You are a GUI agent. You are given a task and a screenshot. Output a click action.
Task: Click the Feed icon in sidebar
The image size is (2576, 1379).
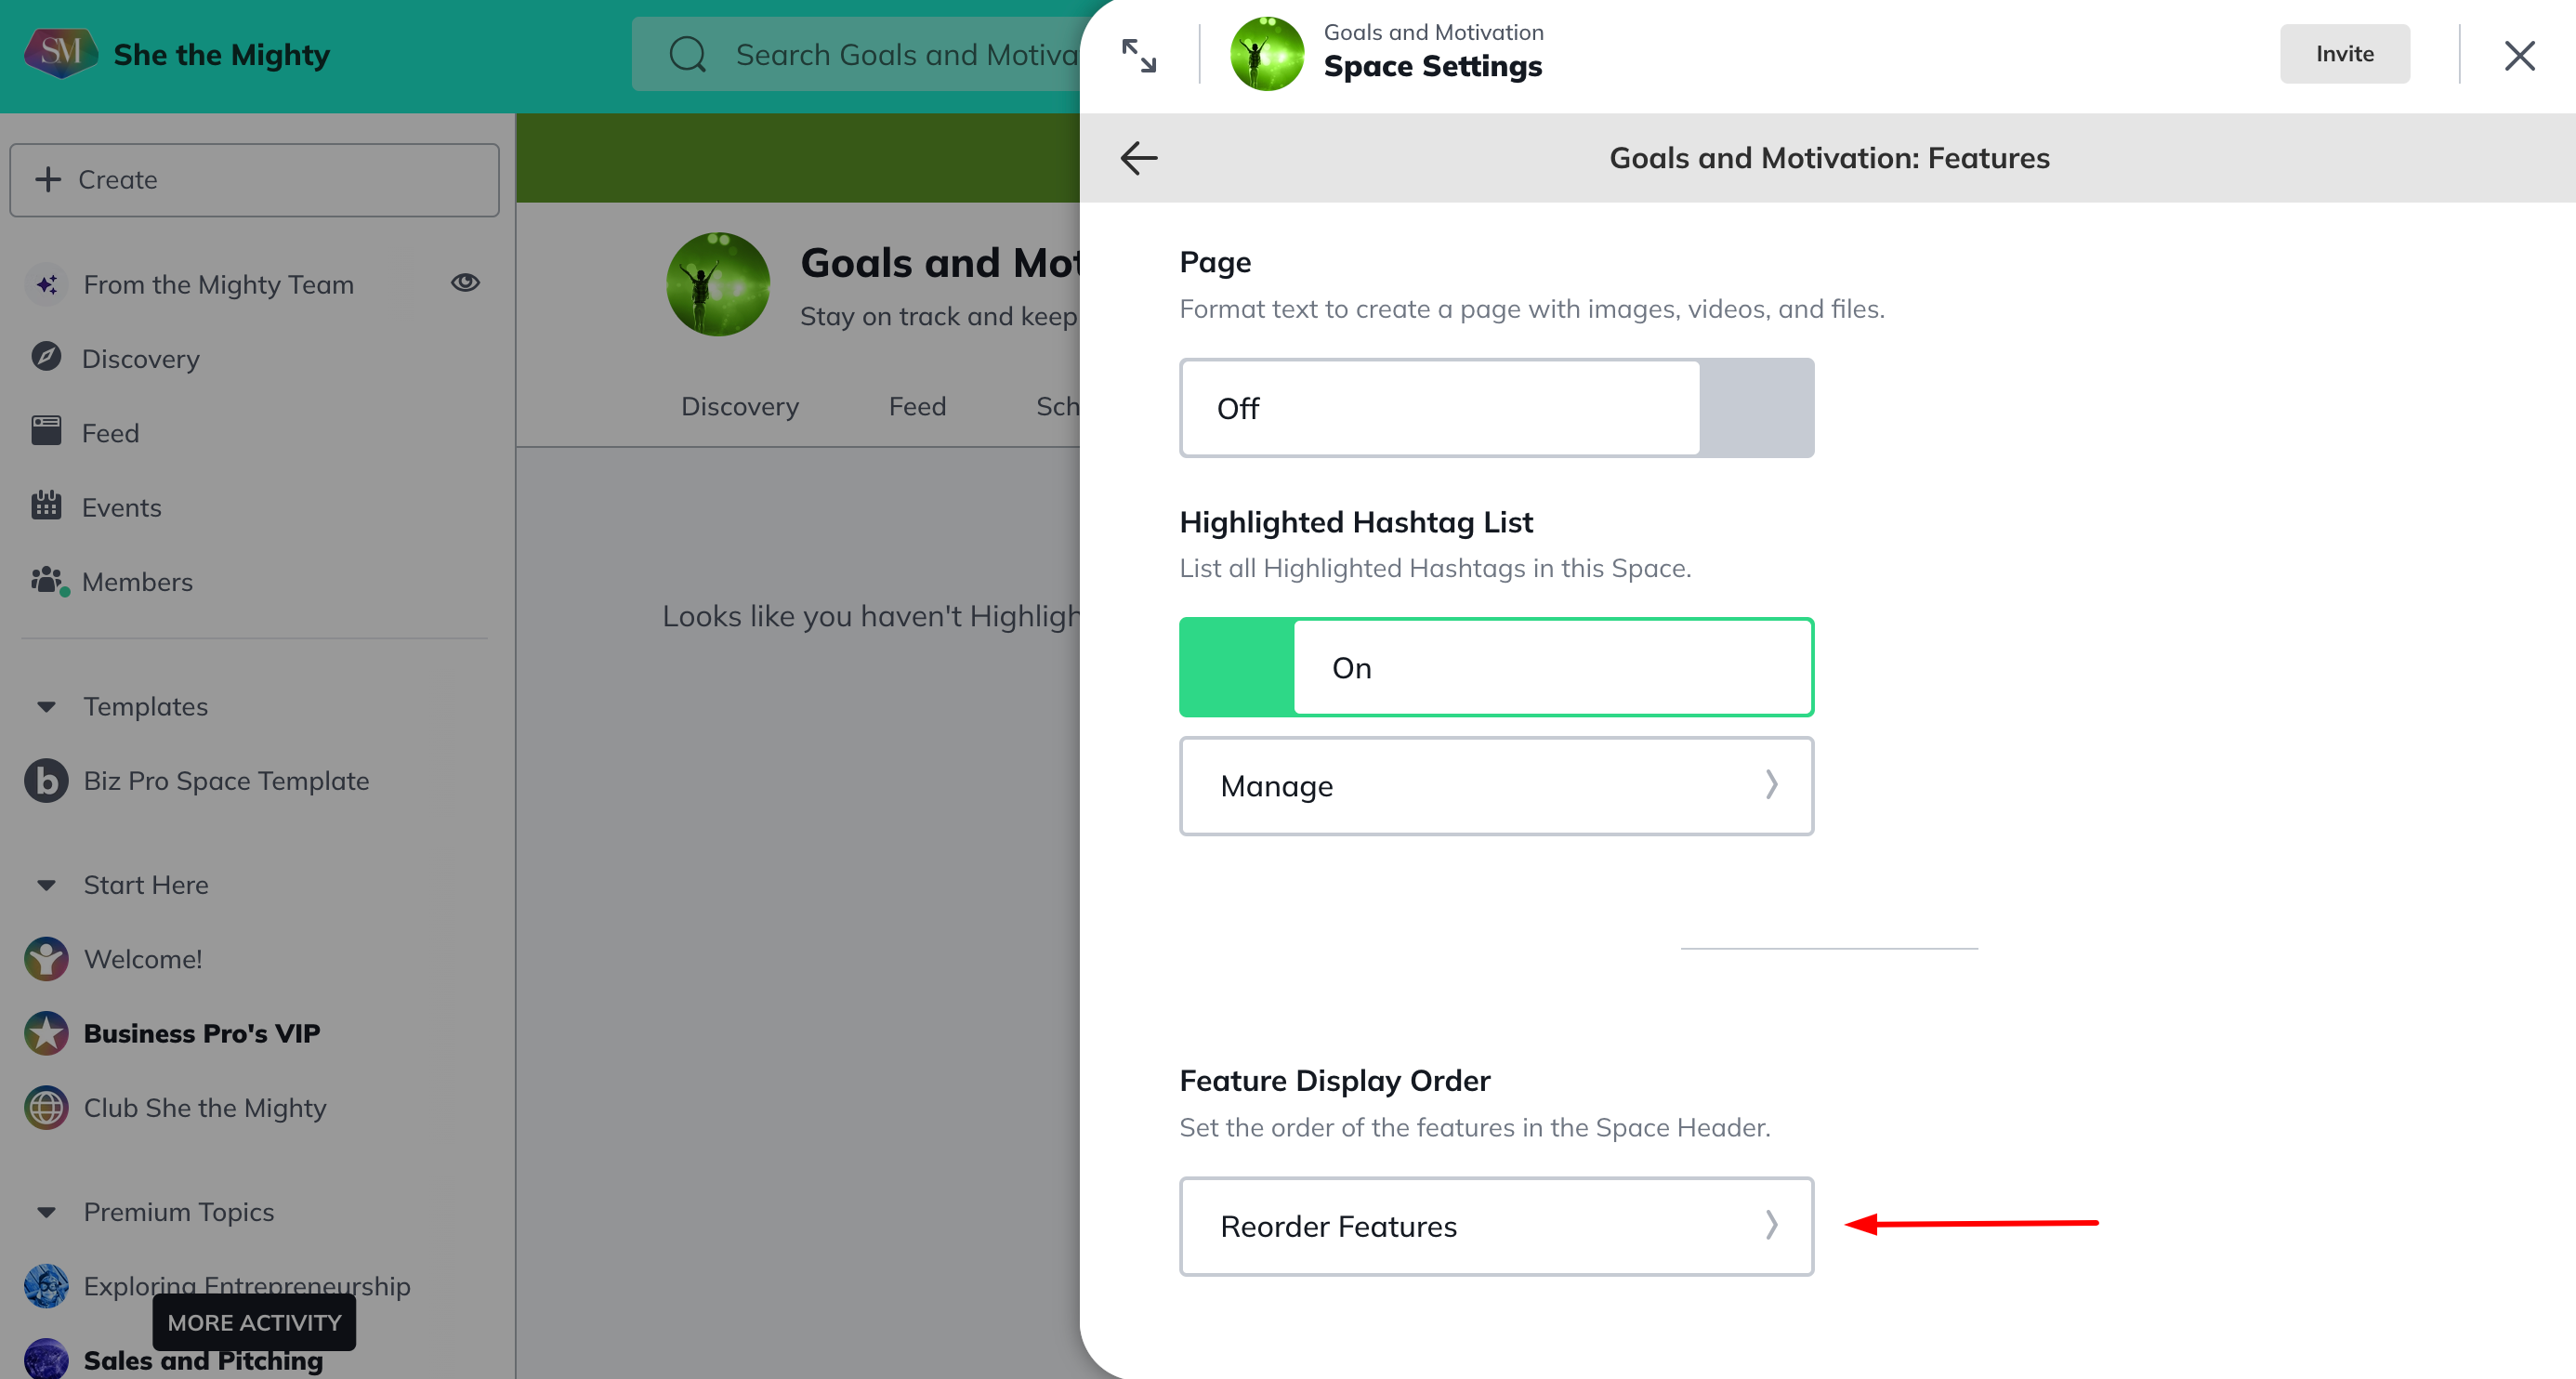(46, 431)
